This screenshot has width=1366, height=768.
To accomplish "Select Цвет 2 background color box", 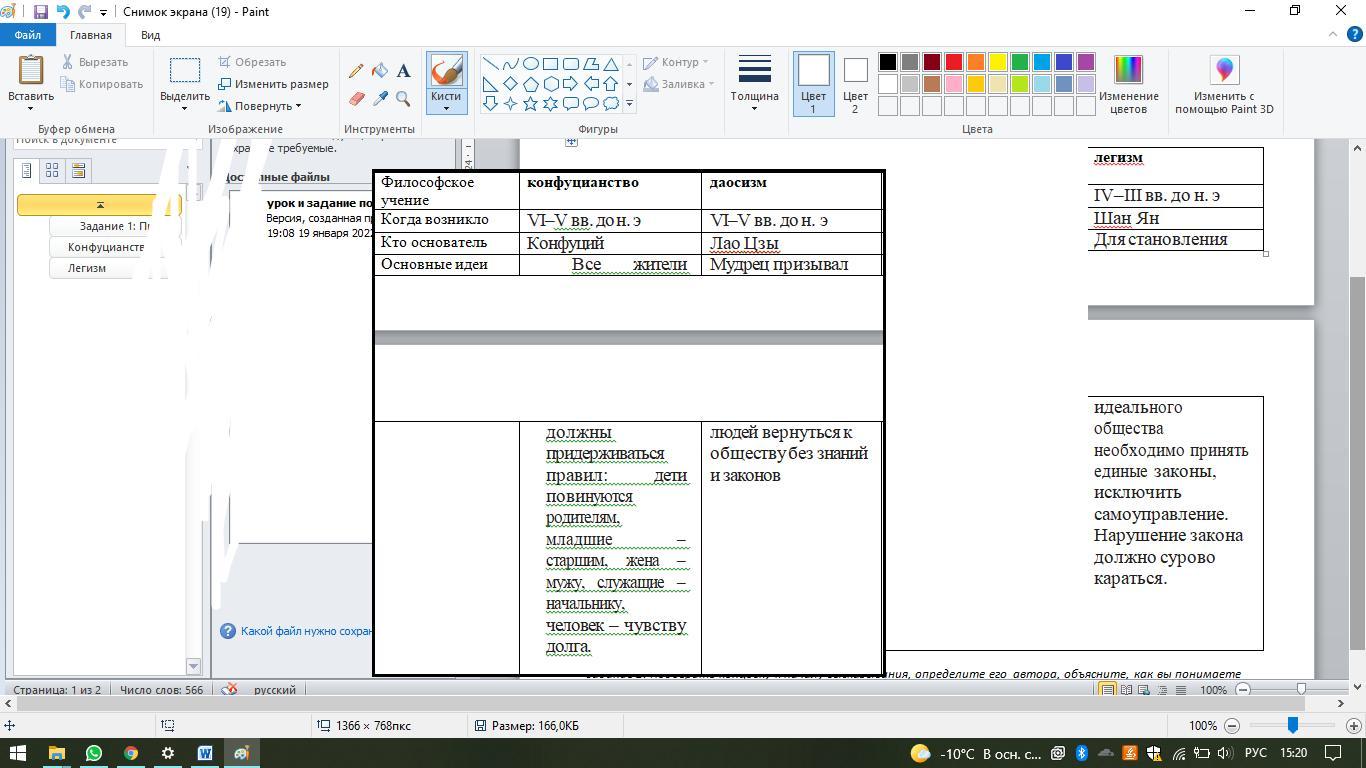I will 855,84.
